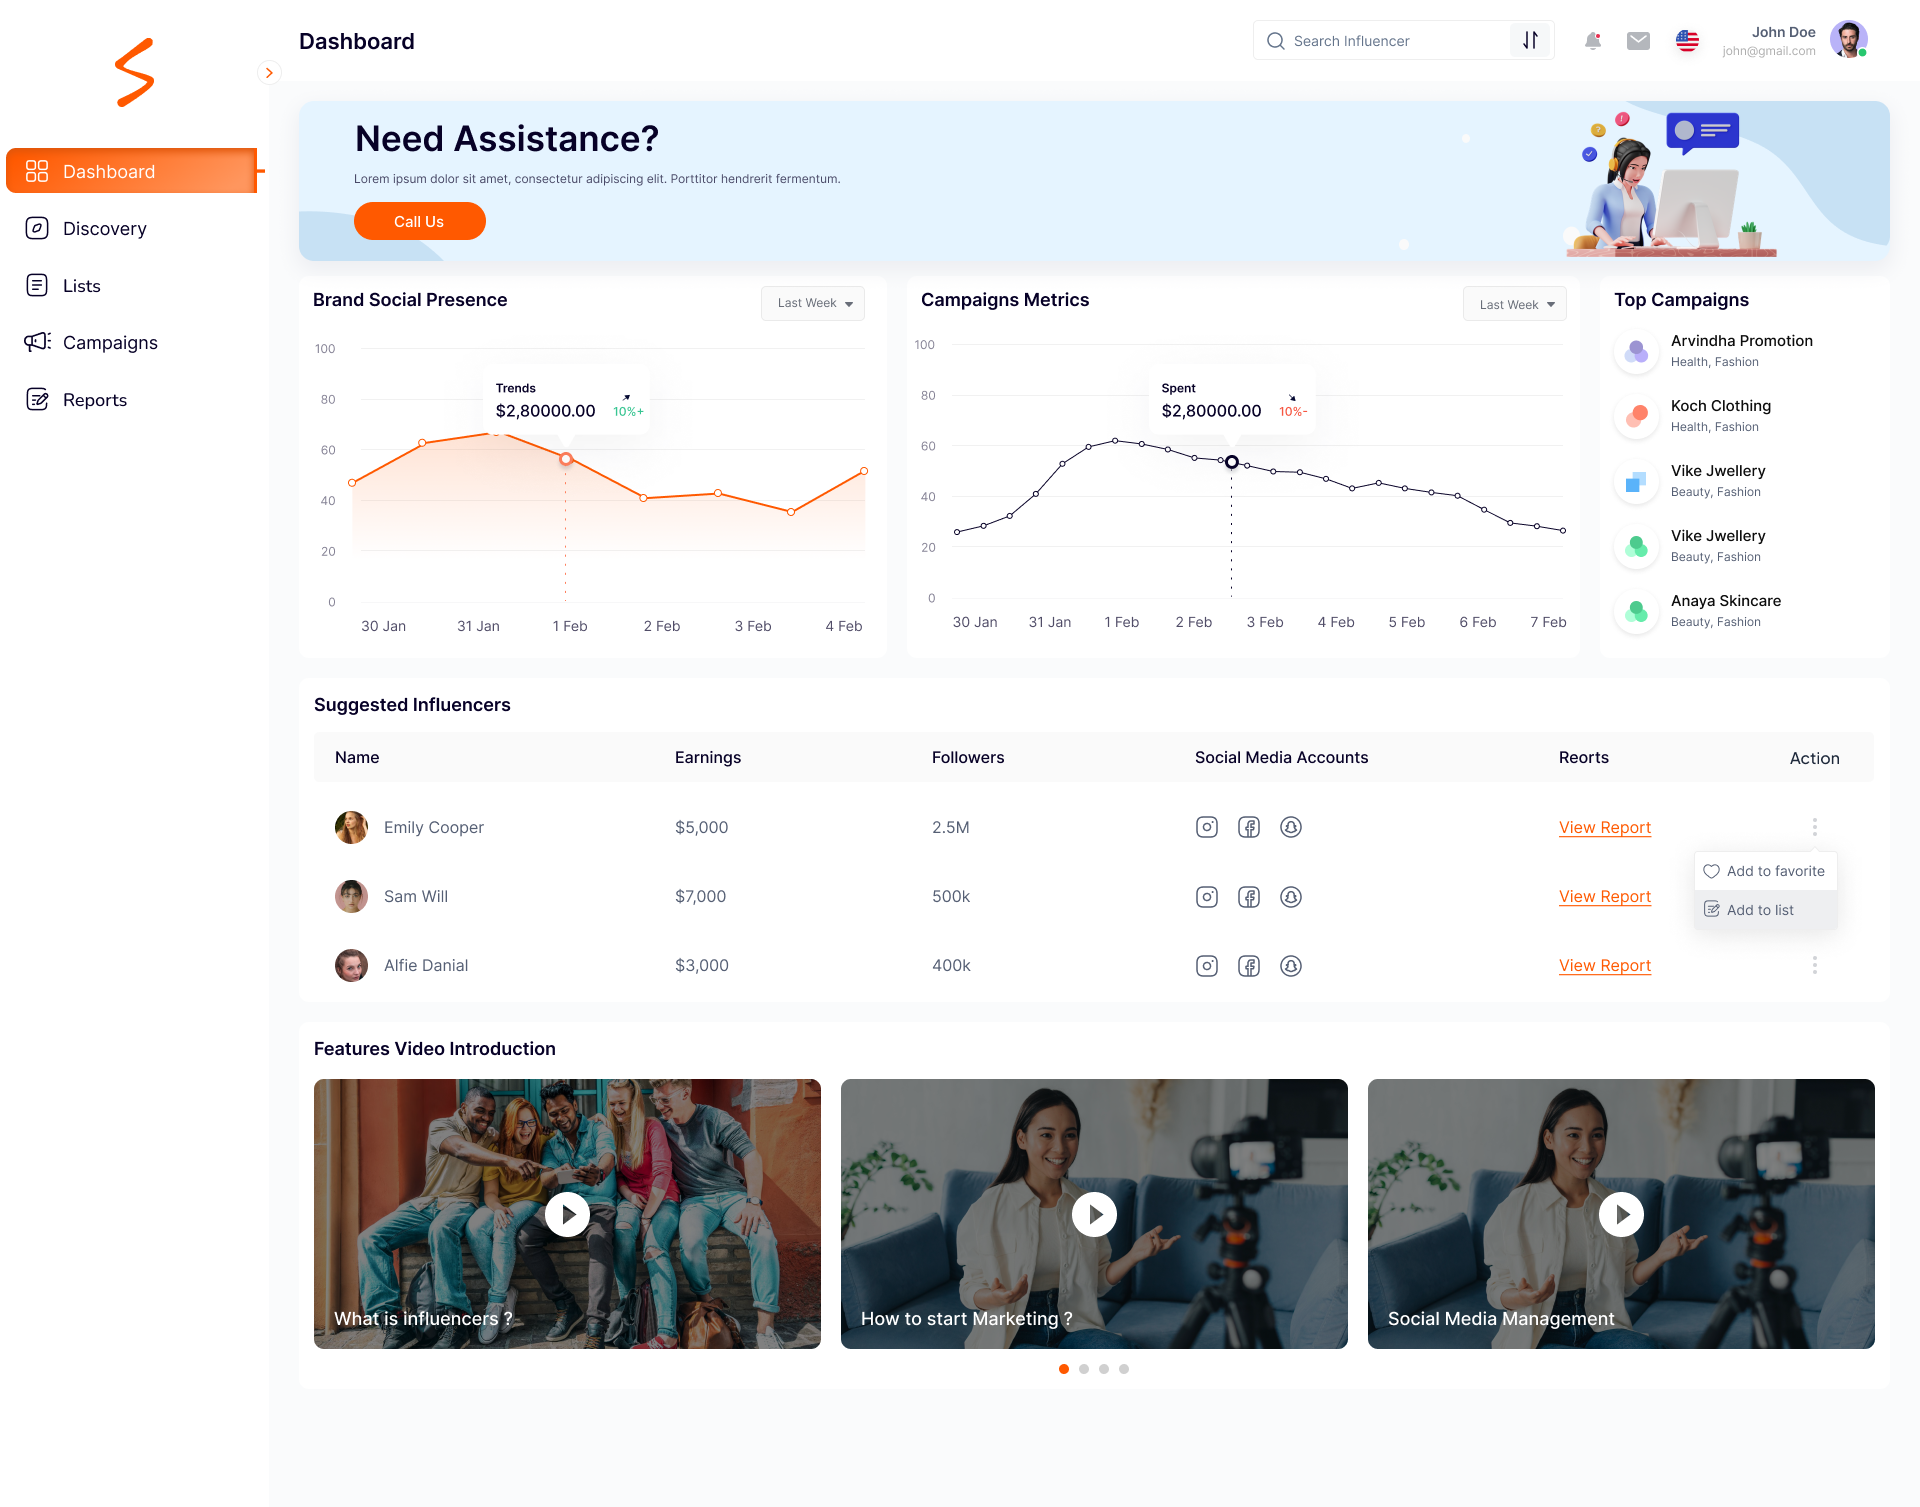Open the three-dot action menu for Alfie Danial
Viewport: 1920px width, 1507px height.
pyautogui.click(x=1814, y=965)
